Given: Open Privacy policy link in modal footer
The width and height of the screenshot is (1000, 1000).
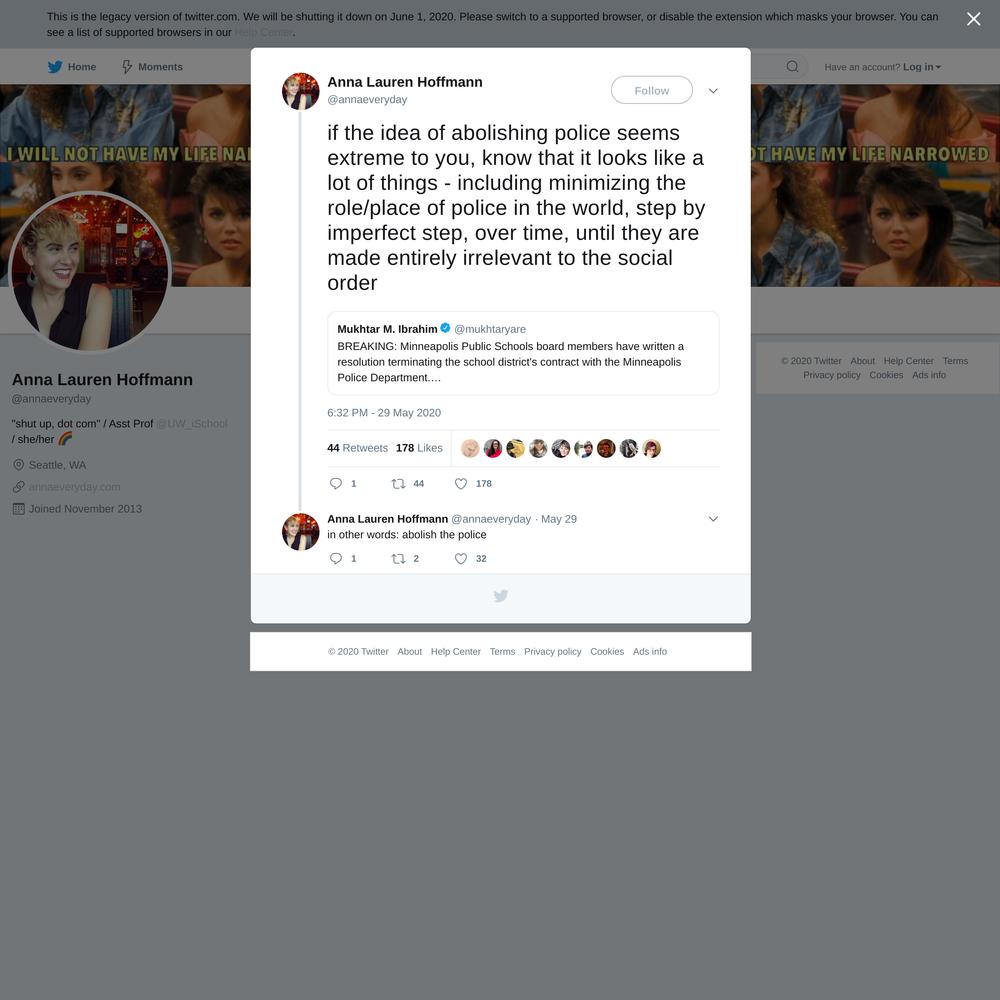Looking at the screenshot, I should click(552, 651).
